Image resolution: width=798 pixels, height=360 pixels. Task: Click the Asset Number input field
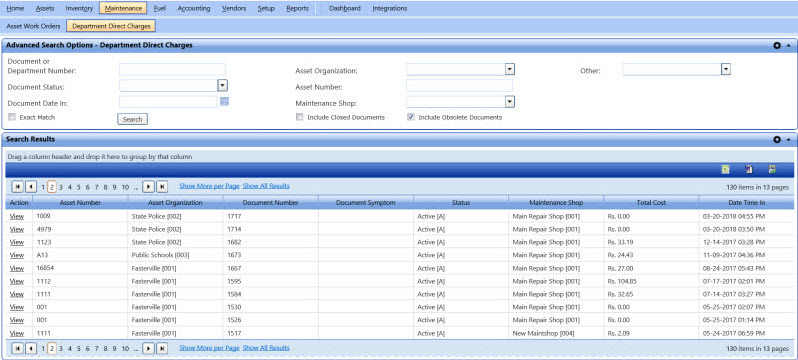460,86
